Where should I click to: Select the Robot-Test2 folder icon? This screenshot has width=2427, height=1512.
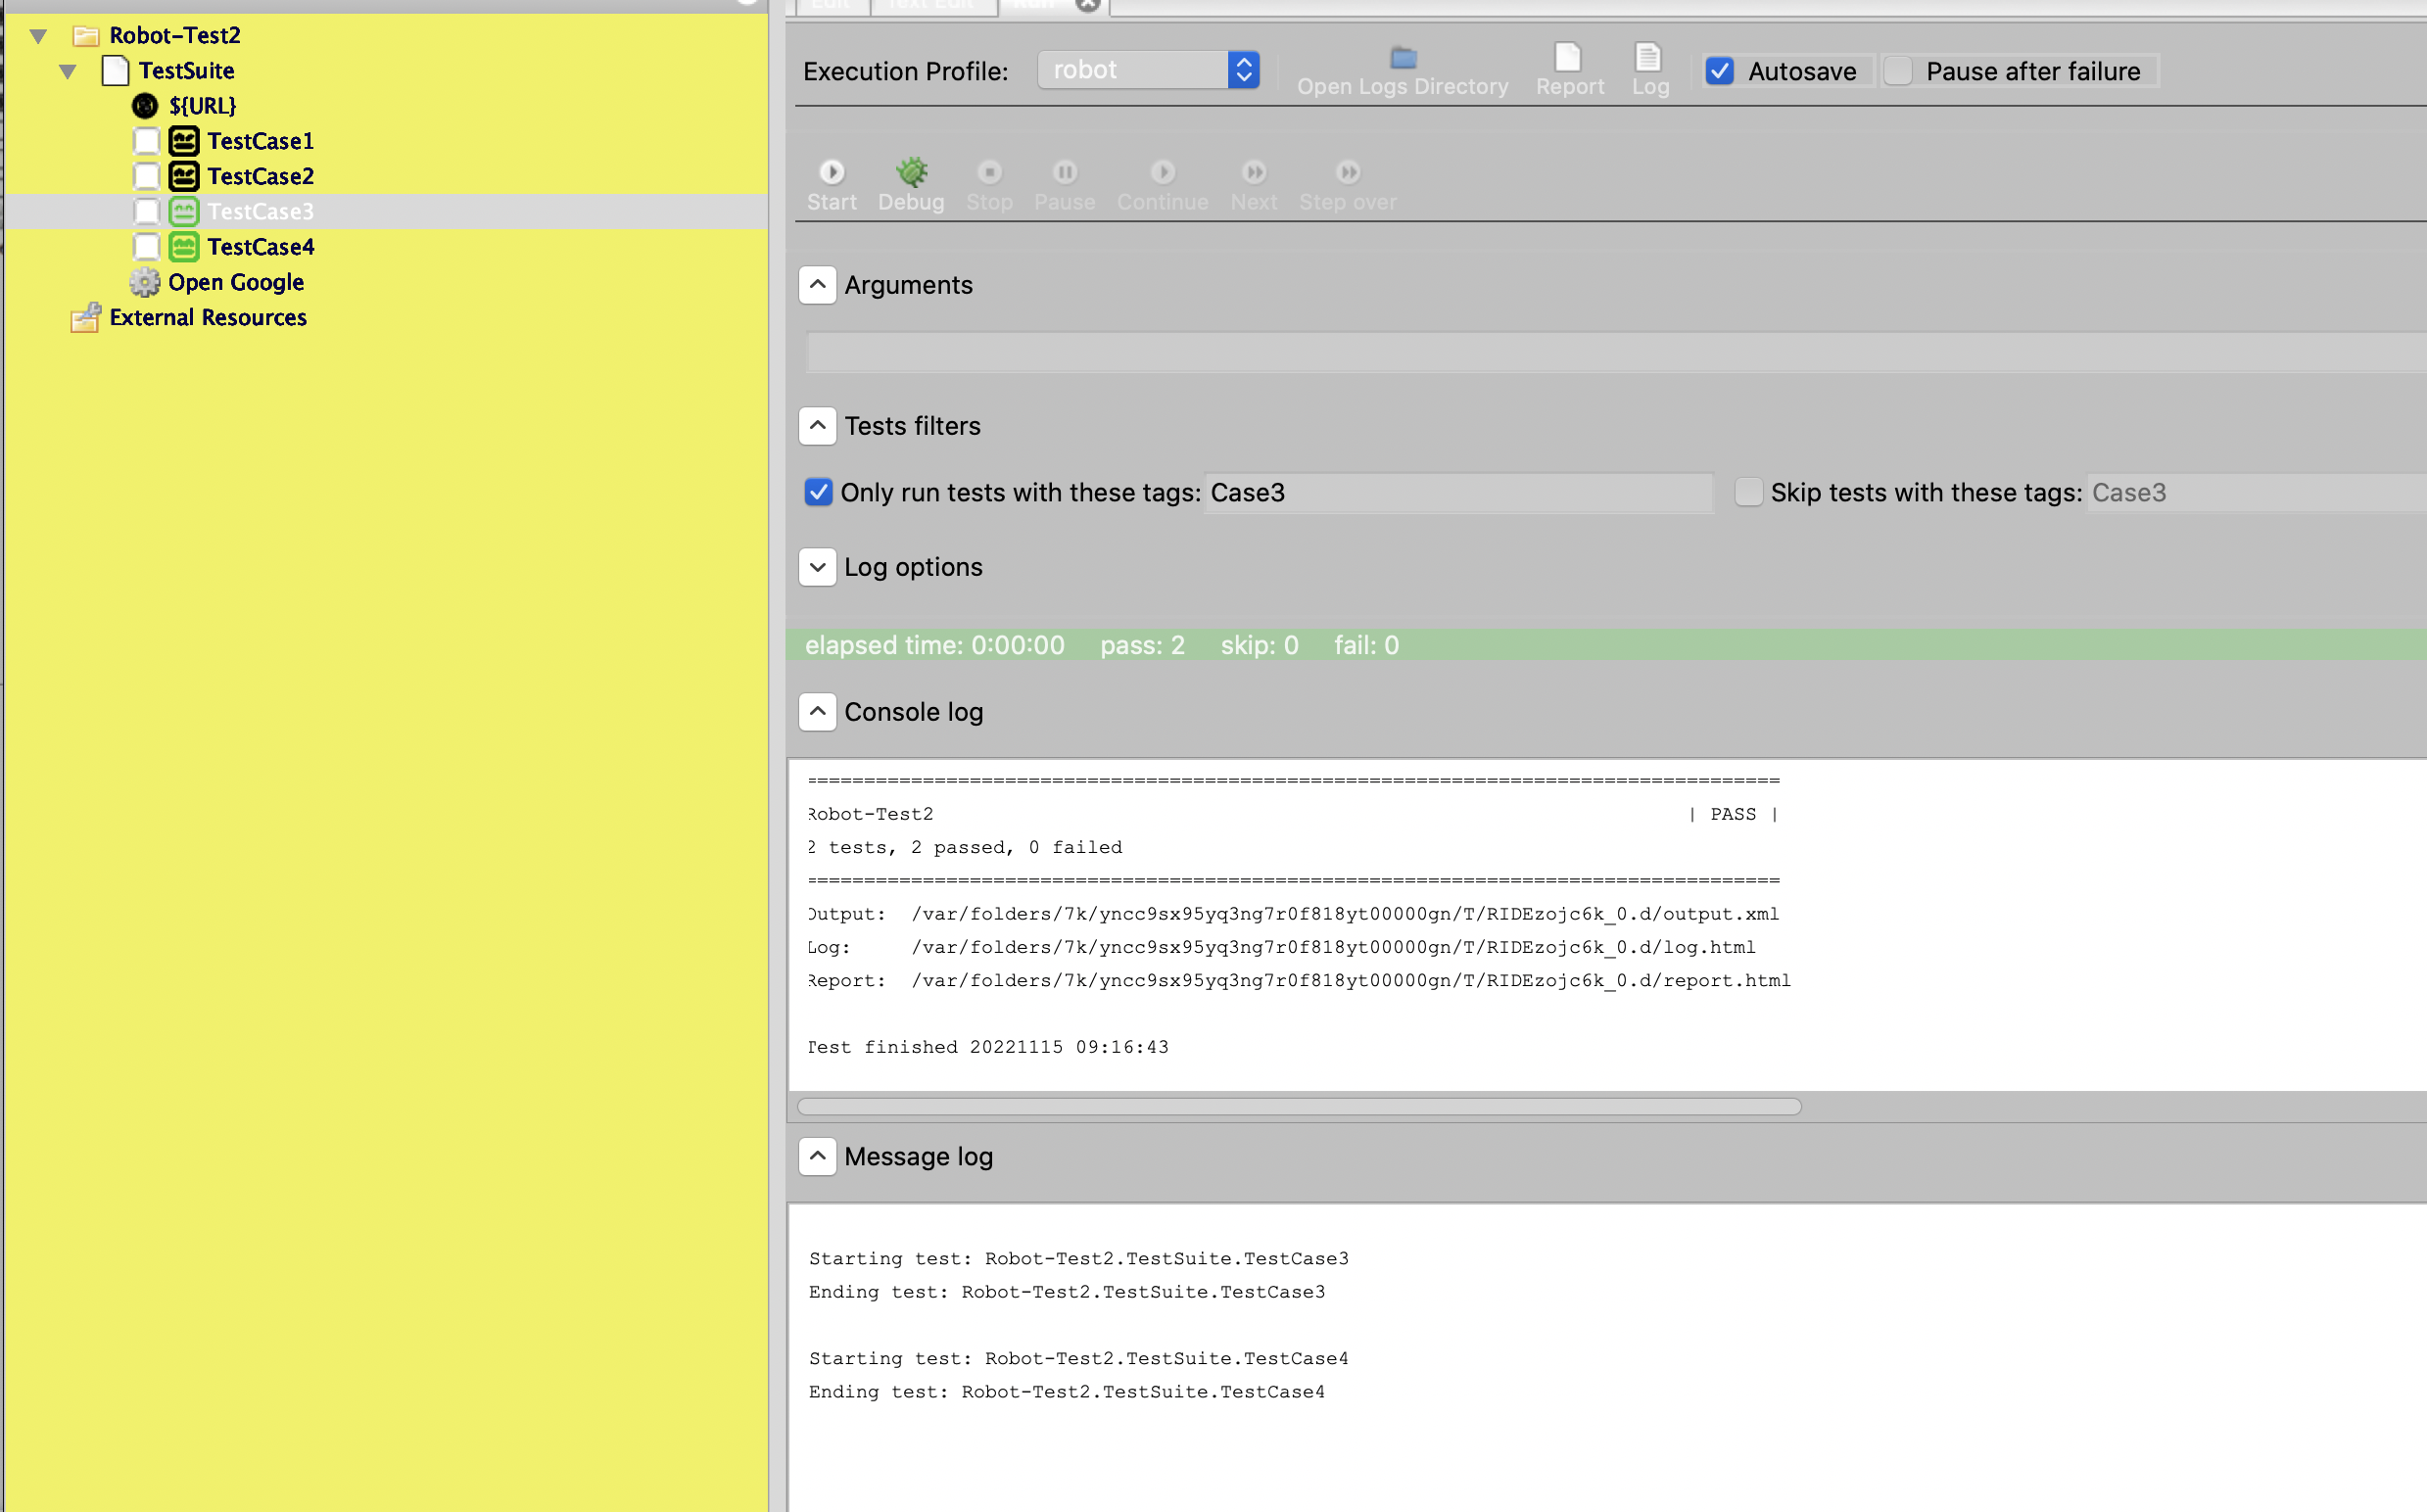click(x=86, y=36)
